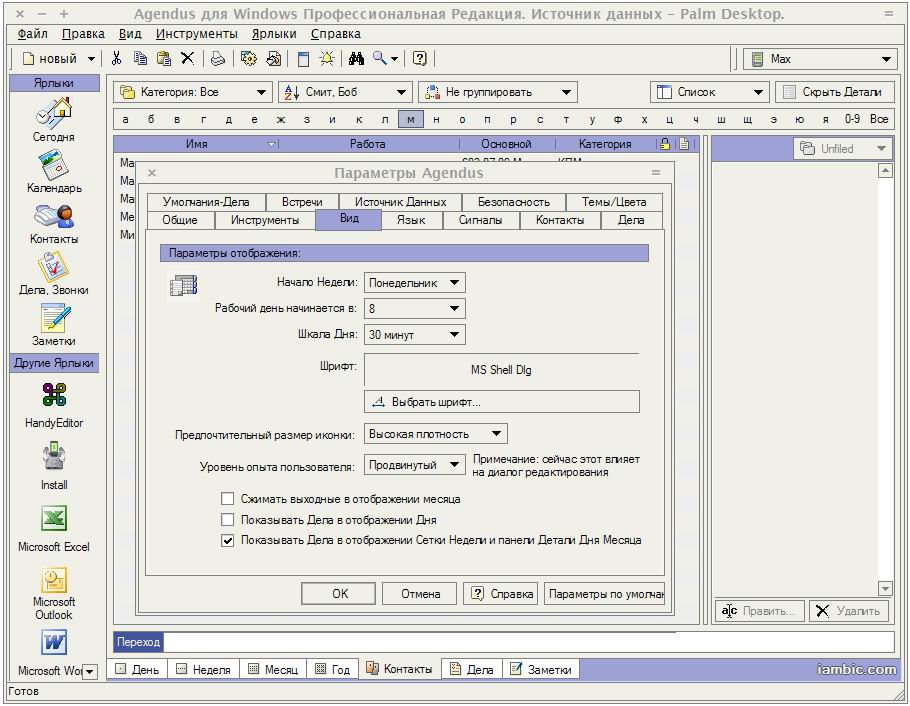Open the Рабочий день начинается dropdown
The width and height of the screenshot is (910, 706).
coord(414,308)
